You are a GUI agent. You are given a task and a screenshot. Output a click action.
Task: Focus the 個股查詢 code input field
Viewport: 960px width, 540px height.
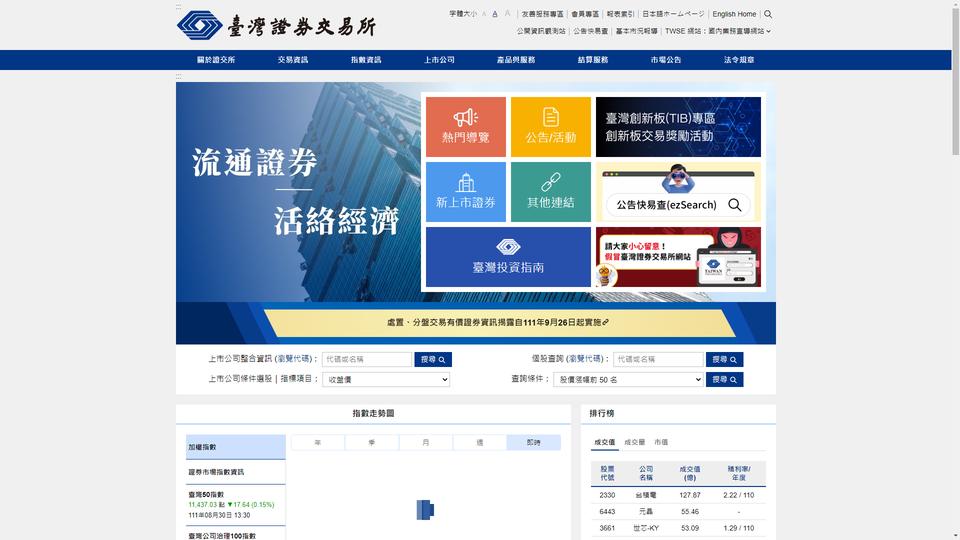(658, 359)
